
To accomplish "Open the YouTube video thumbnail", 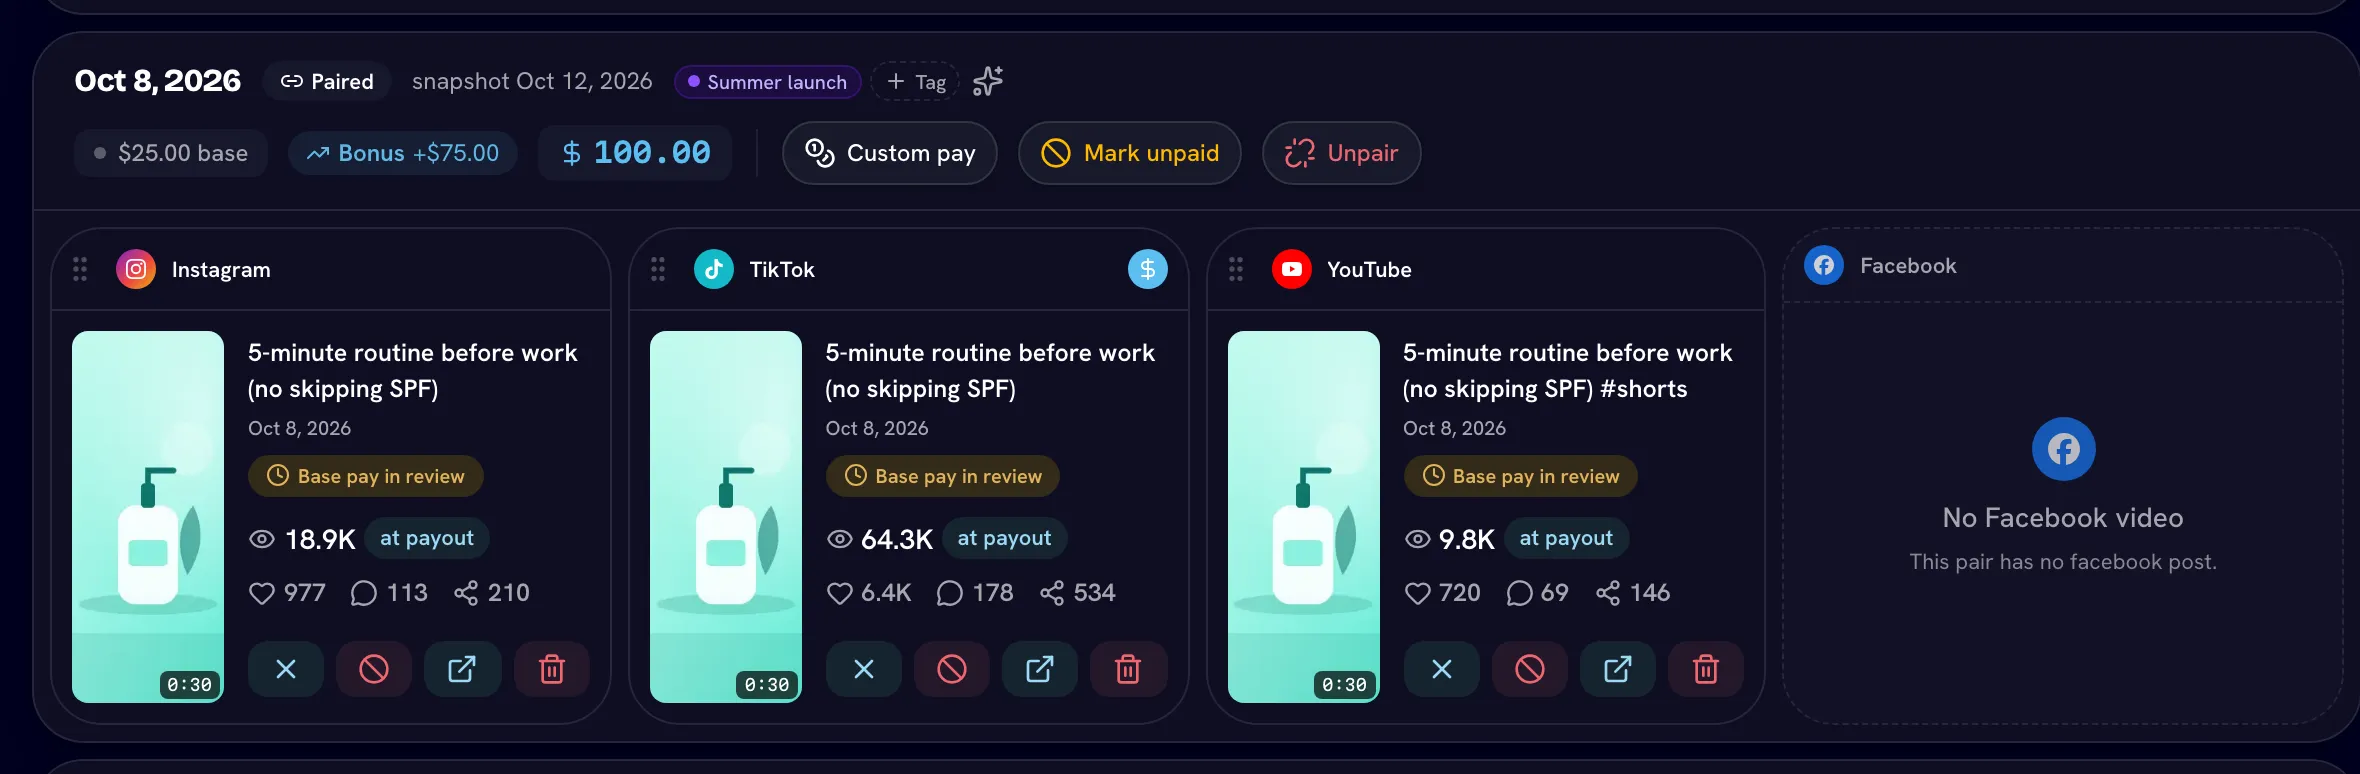I will (x=1304, y=517).
